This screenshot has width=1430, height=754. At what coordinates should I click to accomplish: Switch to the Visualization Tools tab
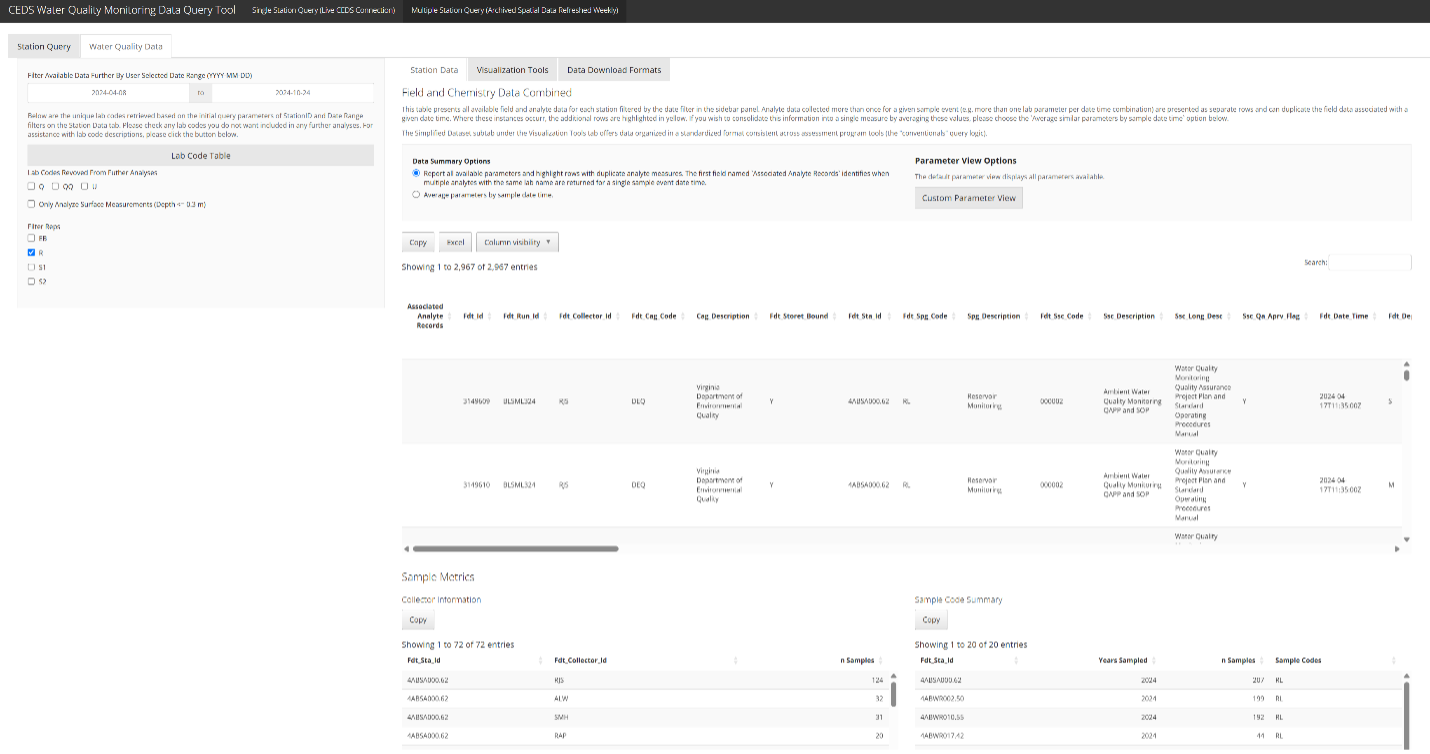(512, 70)
